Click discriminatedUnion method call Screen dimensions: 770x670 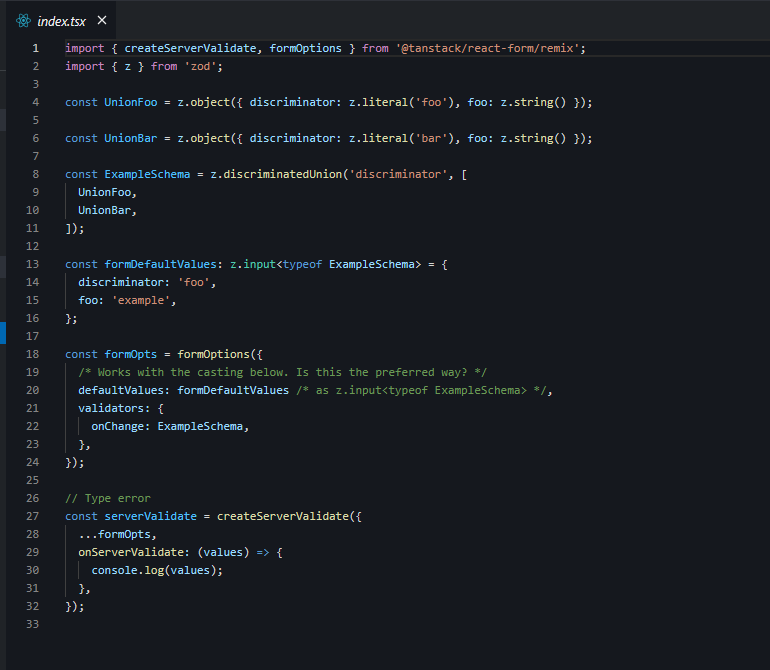[x=283, y=174]
